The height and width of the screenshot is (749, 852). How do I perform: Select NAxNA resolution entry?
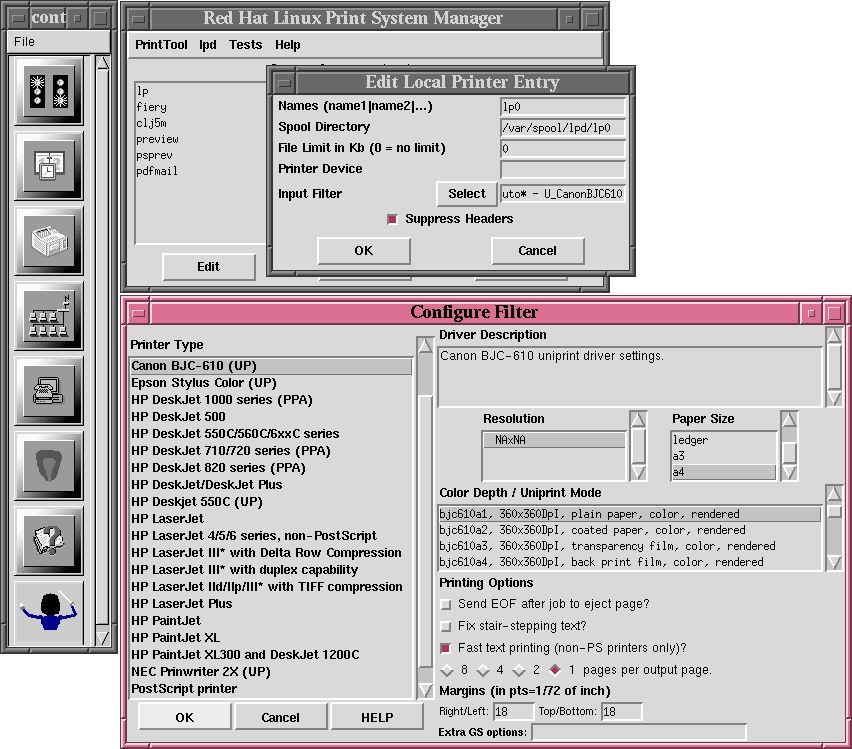pos(554,440)
